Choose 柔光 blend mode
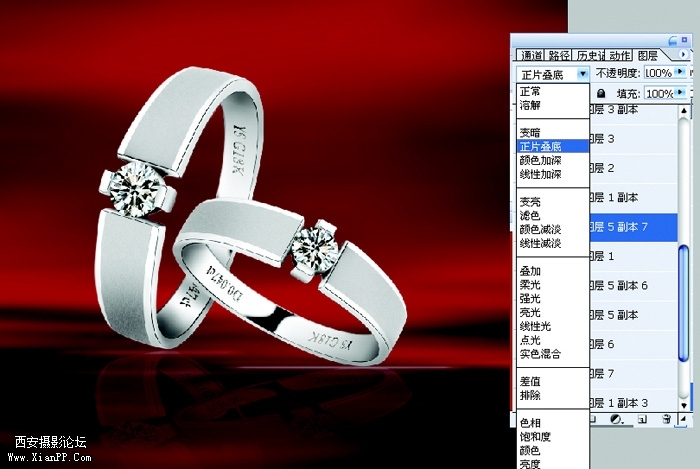Viewport: 700px width, 469px height. click(x=553, y=285)
